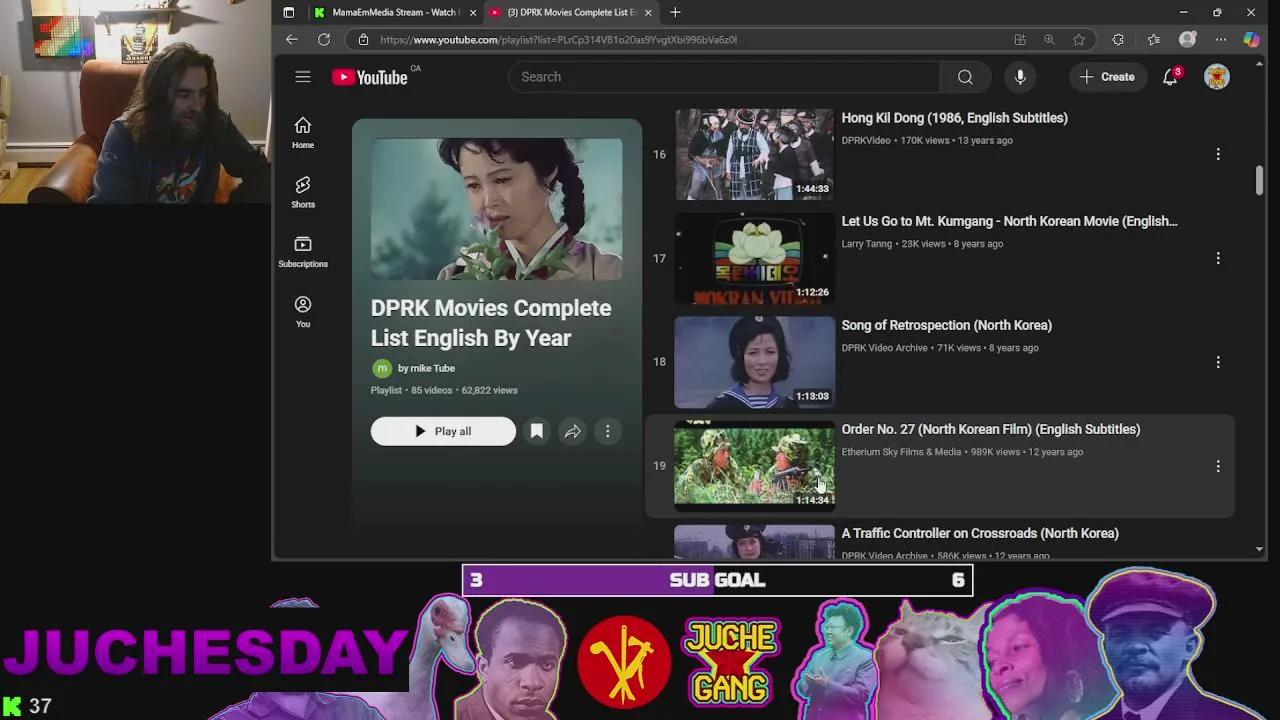Click the mike Tube avatar icon
This screenshot has width=1280, height=720.
[382, 368]
